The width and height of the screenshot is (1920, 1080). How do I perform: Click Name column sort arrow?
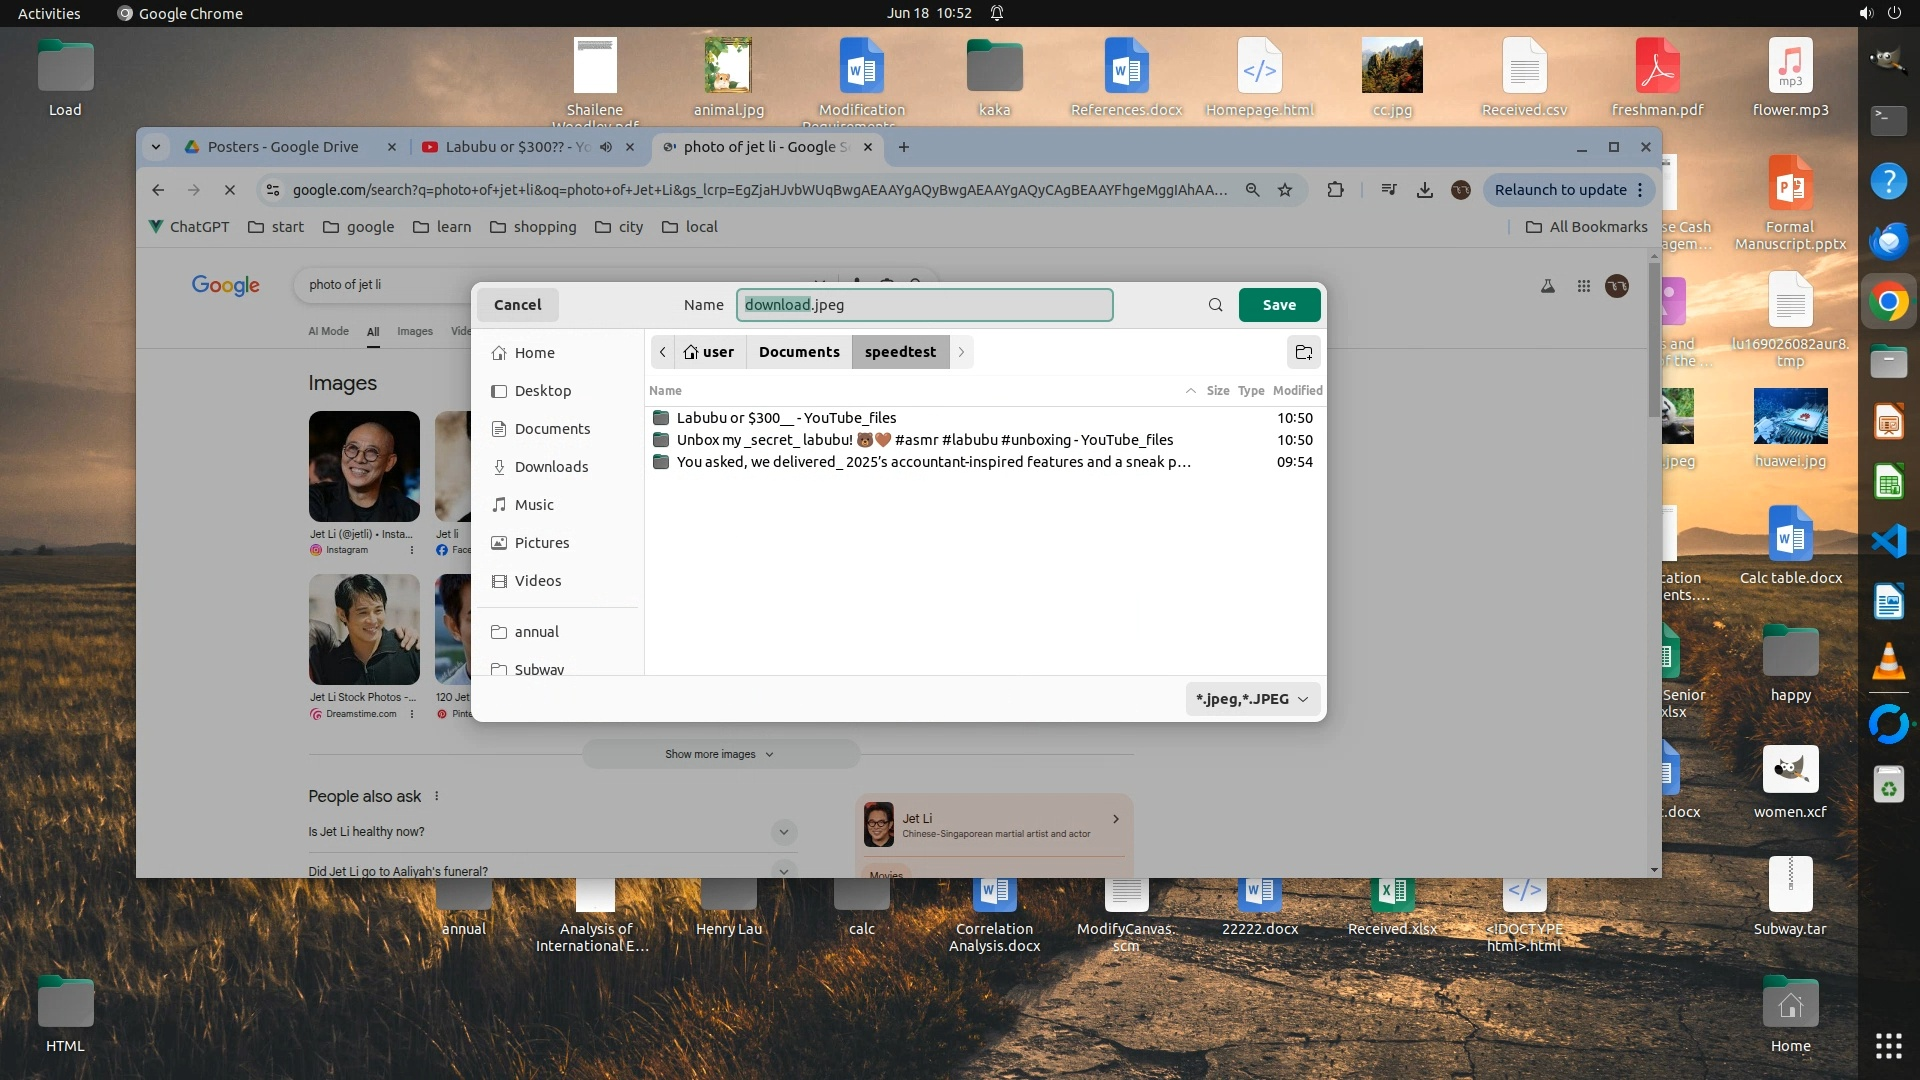(x=1190, y=391)
